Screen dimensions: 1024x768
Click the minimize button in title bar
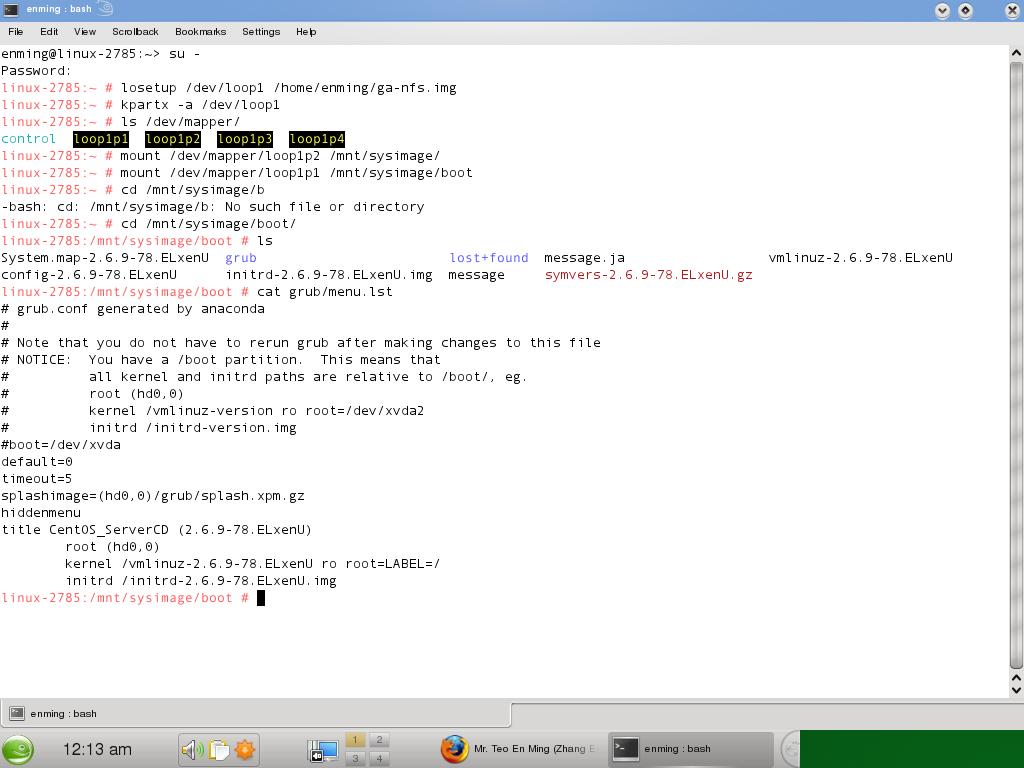tap(942, 10)
